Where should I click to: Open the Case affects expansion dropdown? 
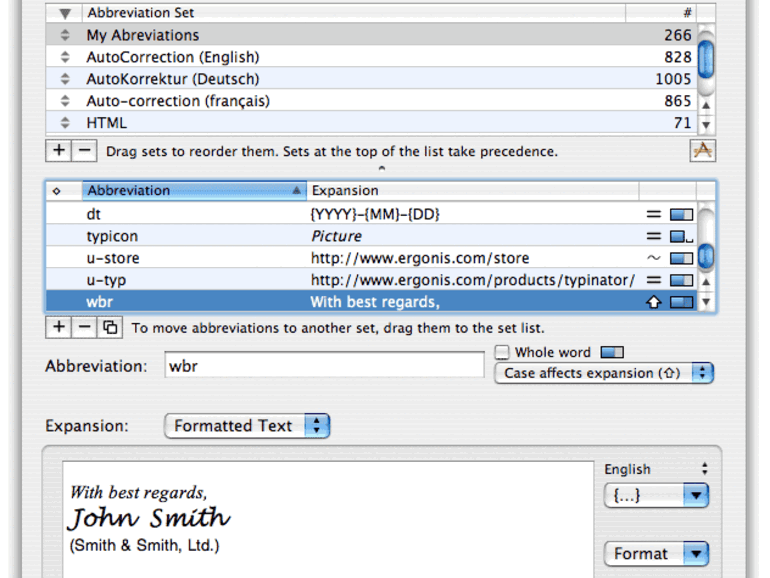coord(604,373)
